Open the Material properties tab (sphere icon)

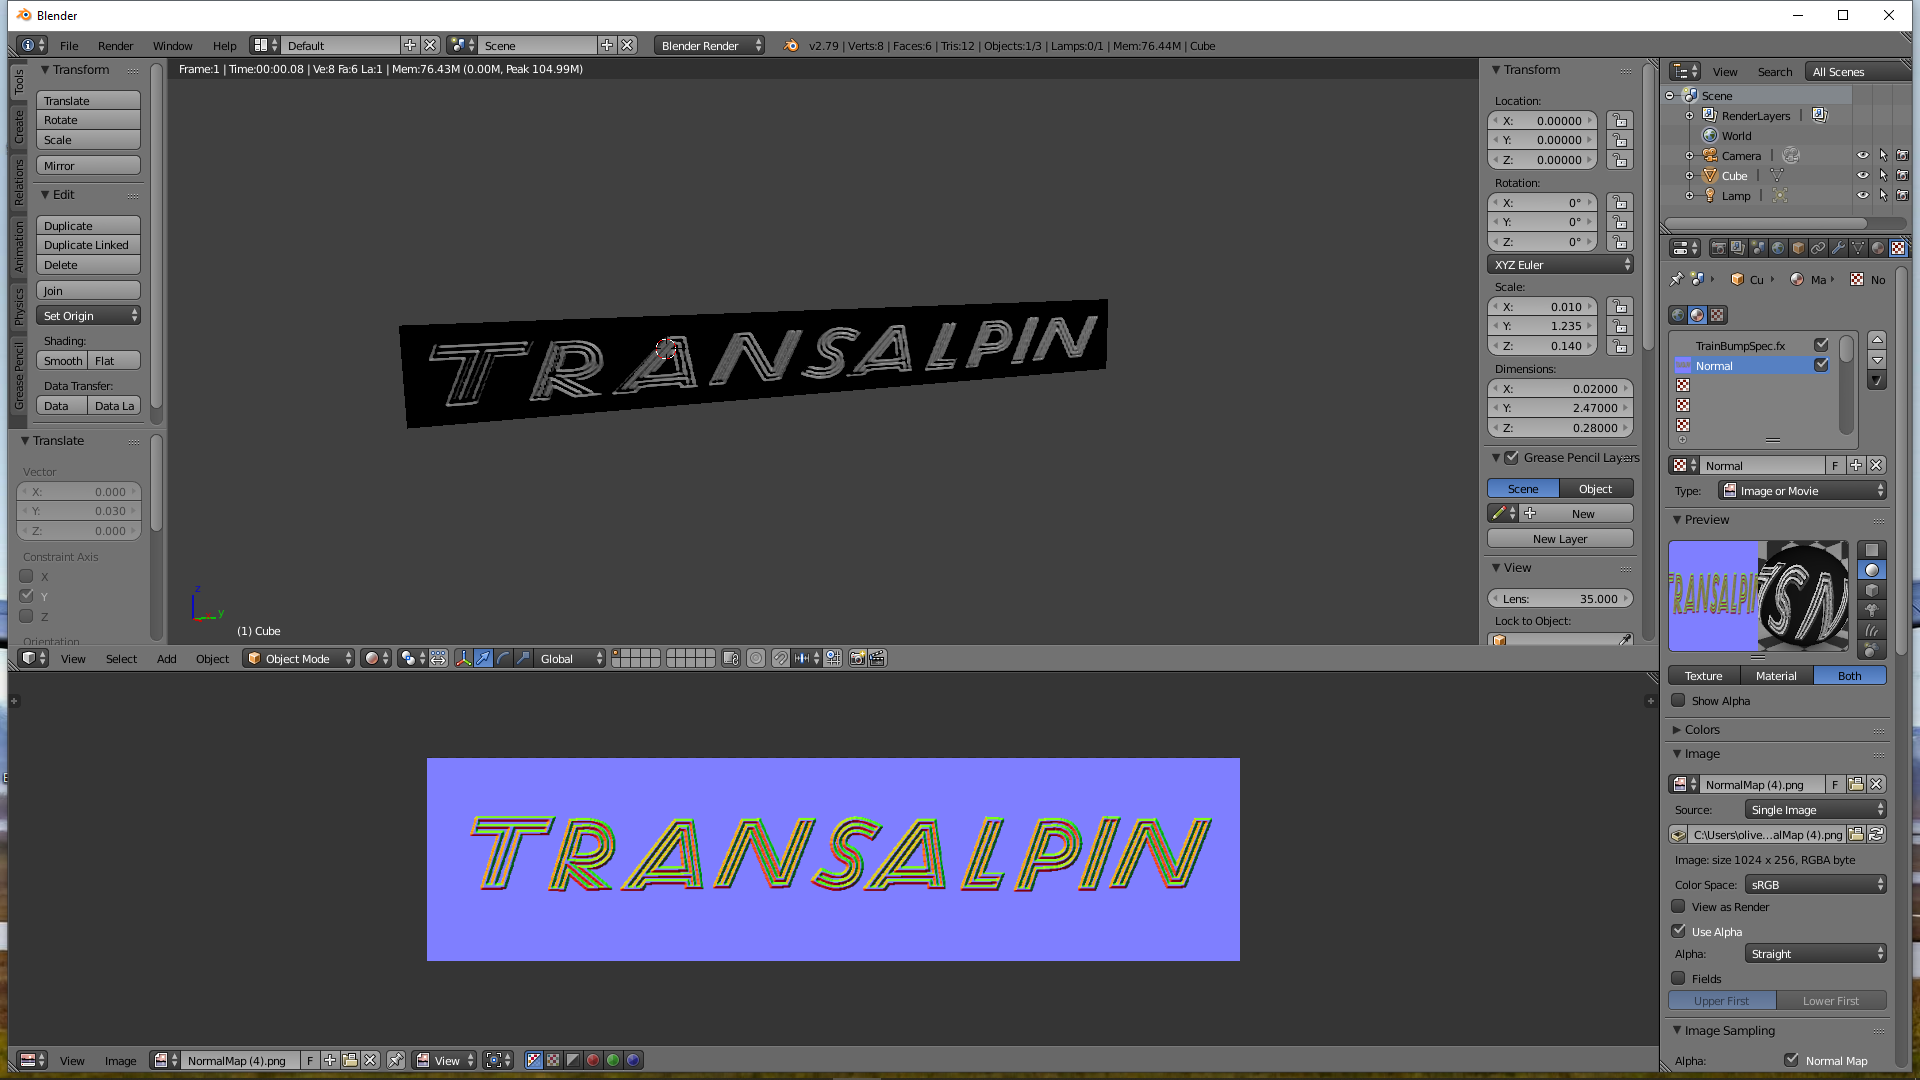(x=1878, y=248)
